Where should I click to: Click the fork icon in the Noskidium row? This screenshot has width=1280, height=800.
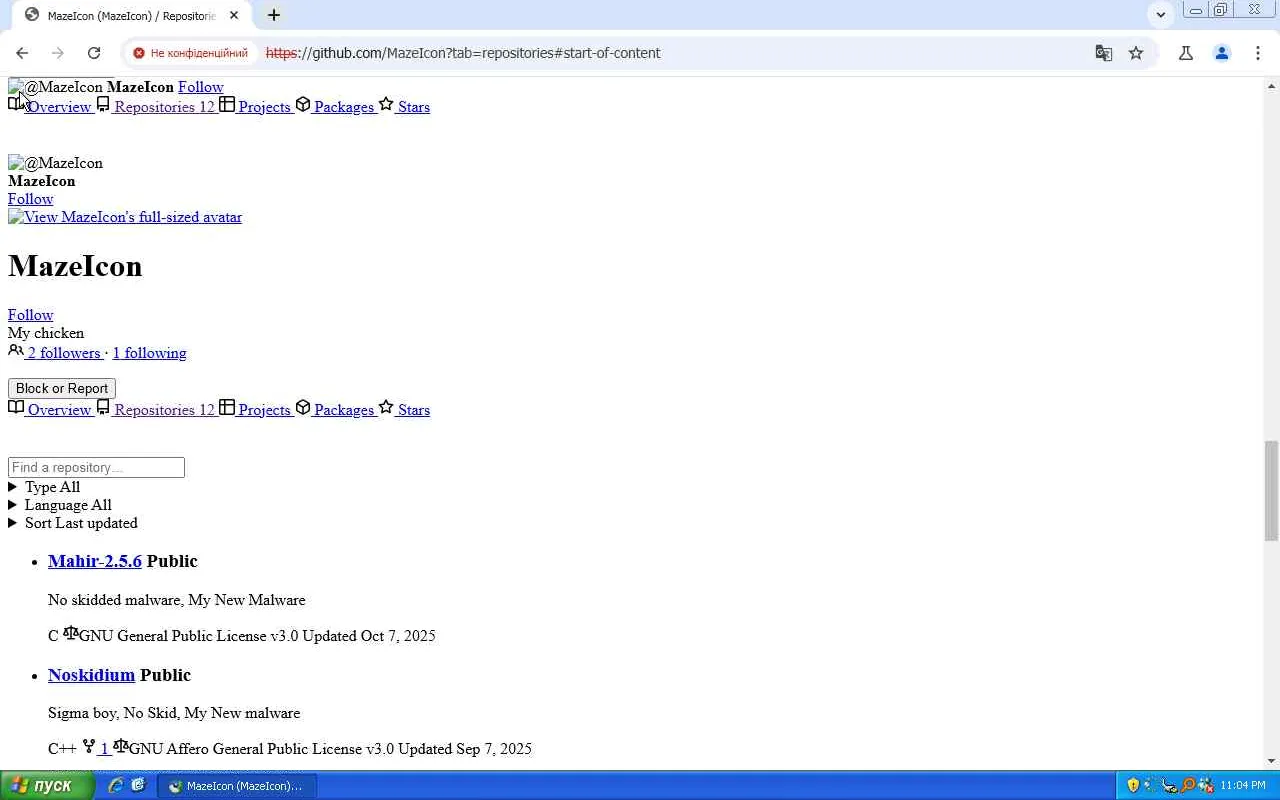[x=89, y=746]
